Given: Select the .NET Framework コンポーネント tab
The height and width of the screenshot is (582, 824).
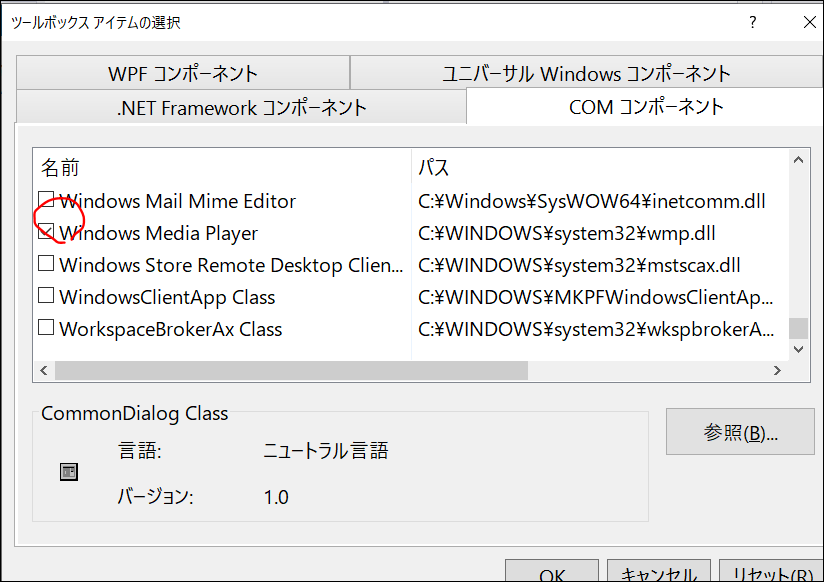Looking at the screenshot, I should (241, 108).
